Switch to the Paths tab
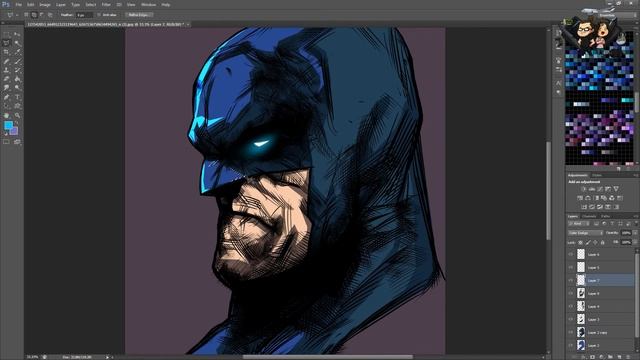Image resolution: width=640 pixels, height=360 pixels. pyautogui.click(x=606, y=216)
